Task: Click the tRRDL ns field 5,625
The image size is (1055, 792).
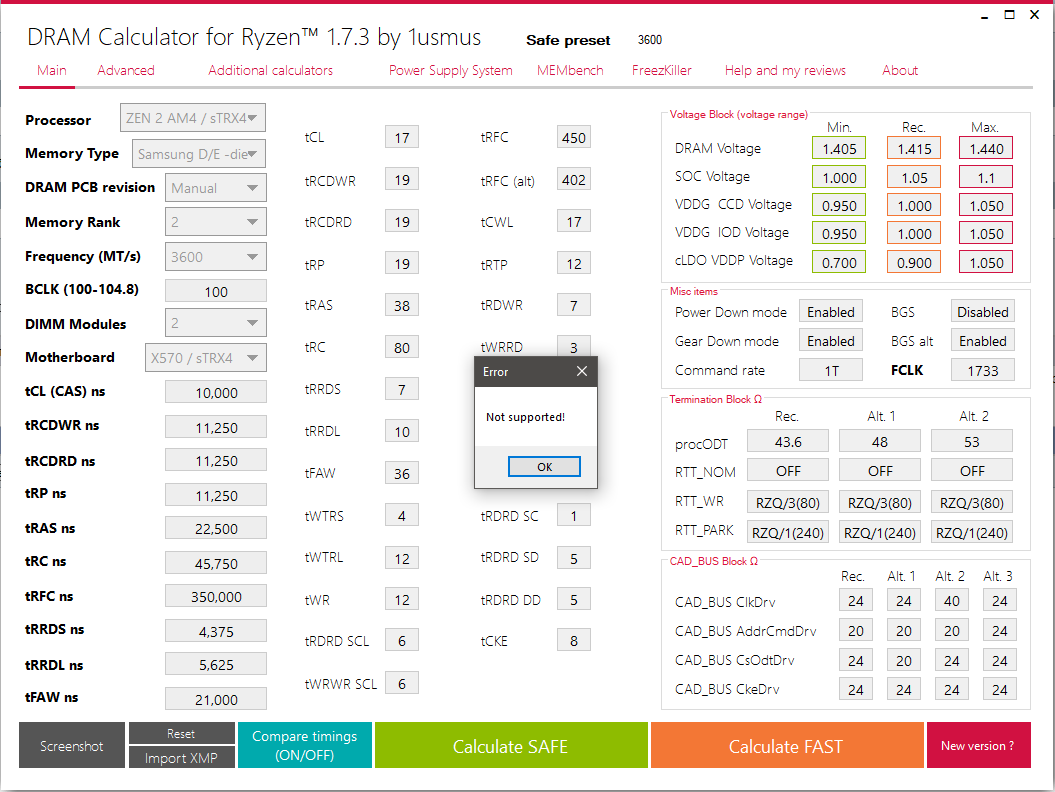Action: [x=216, y=664]
